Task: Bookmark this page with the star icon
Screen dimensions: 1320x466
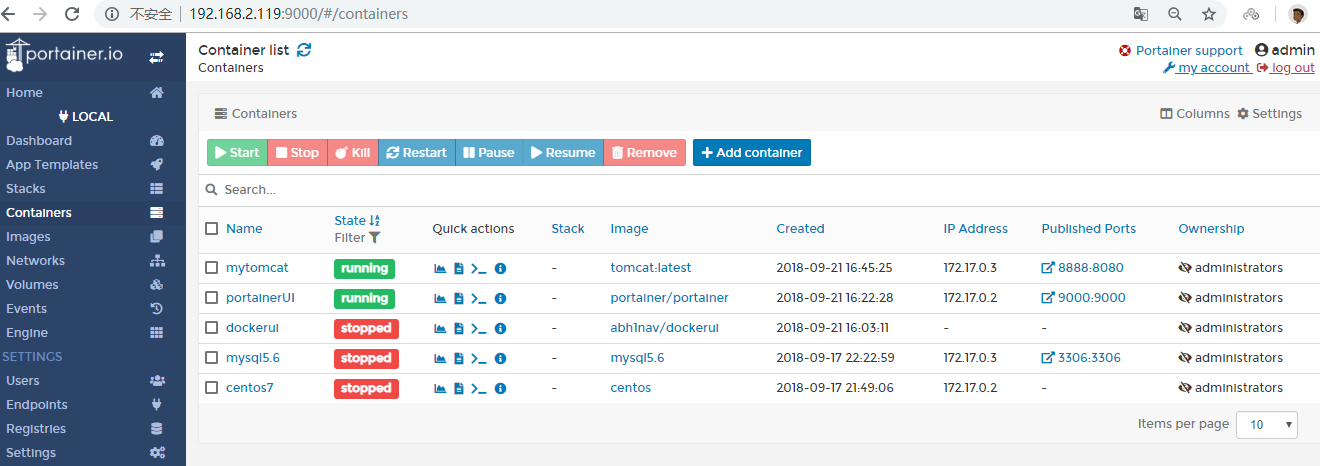Action: [x=1209, y=14]
